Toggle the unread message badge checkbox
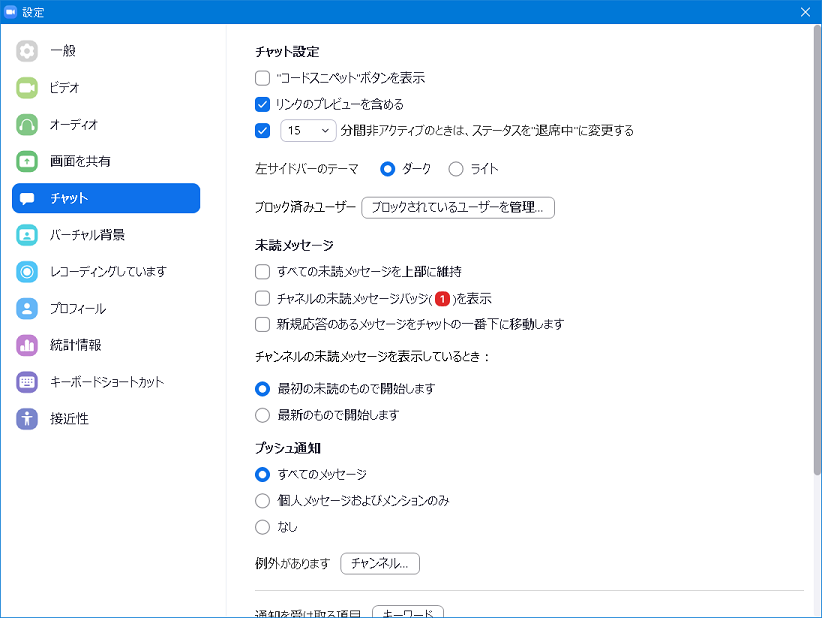This screenshot has height=618, width=822. coord(263,298)
